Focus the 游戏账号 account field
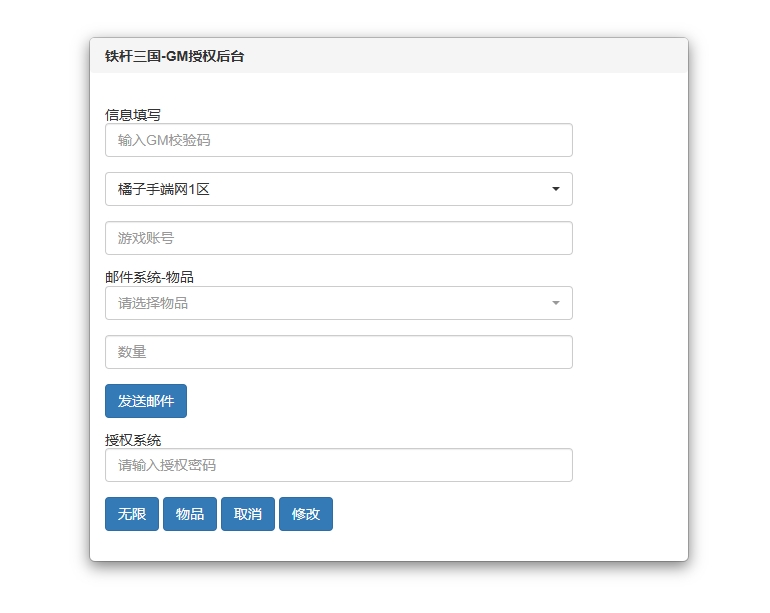 coord(339,238)
